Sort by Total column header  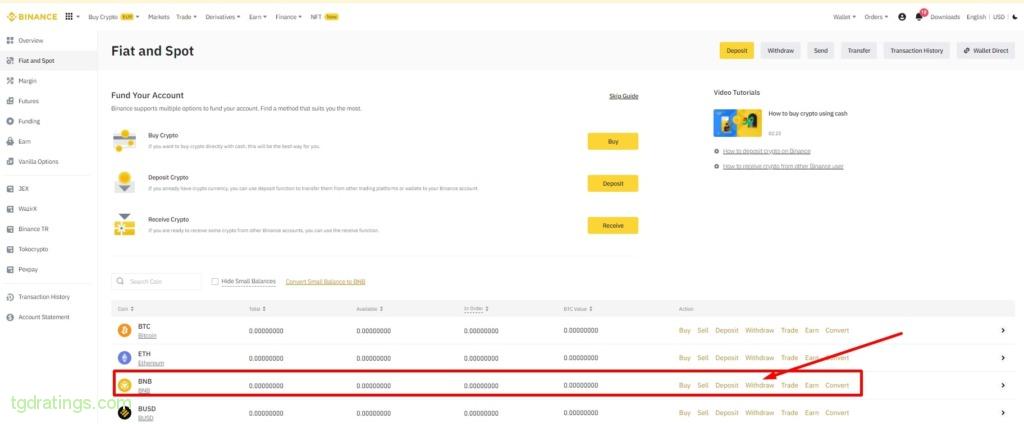click(x=257, y=309)
